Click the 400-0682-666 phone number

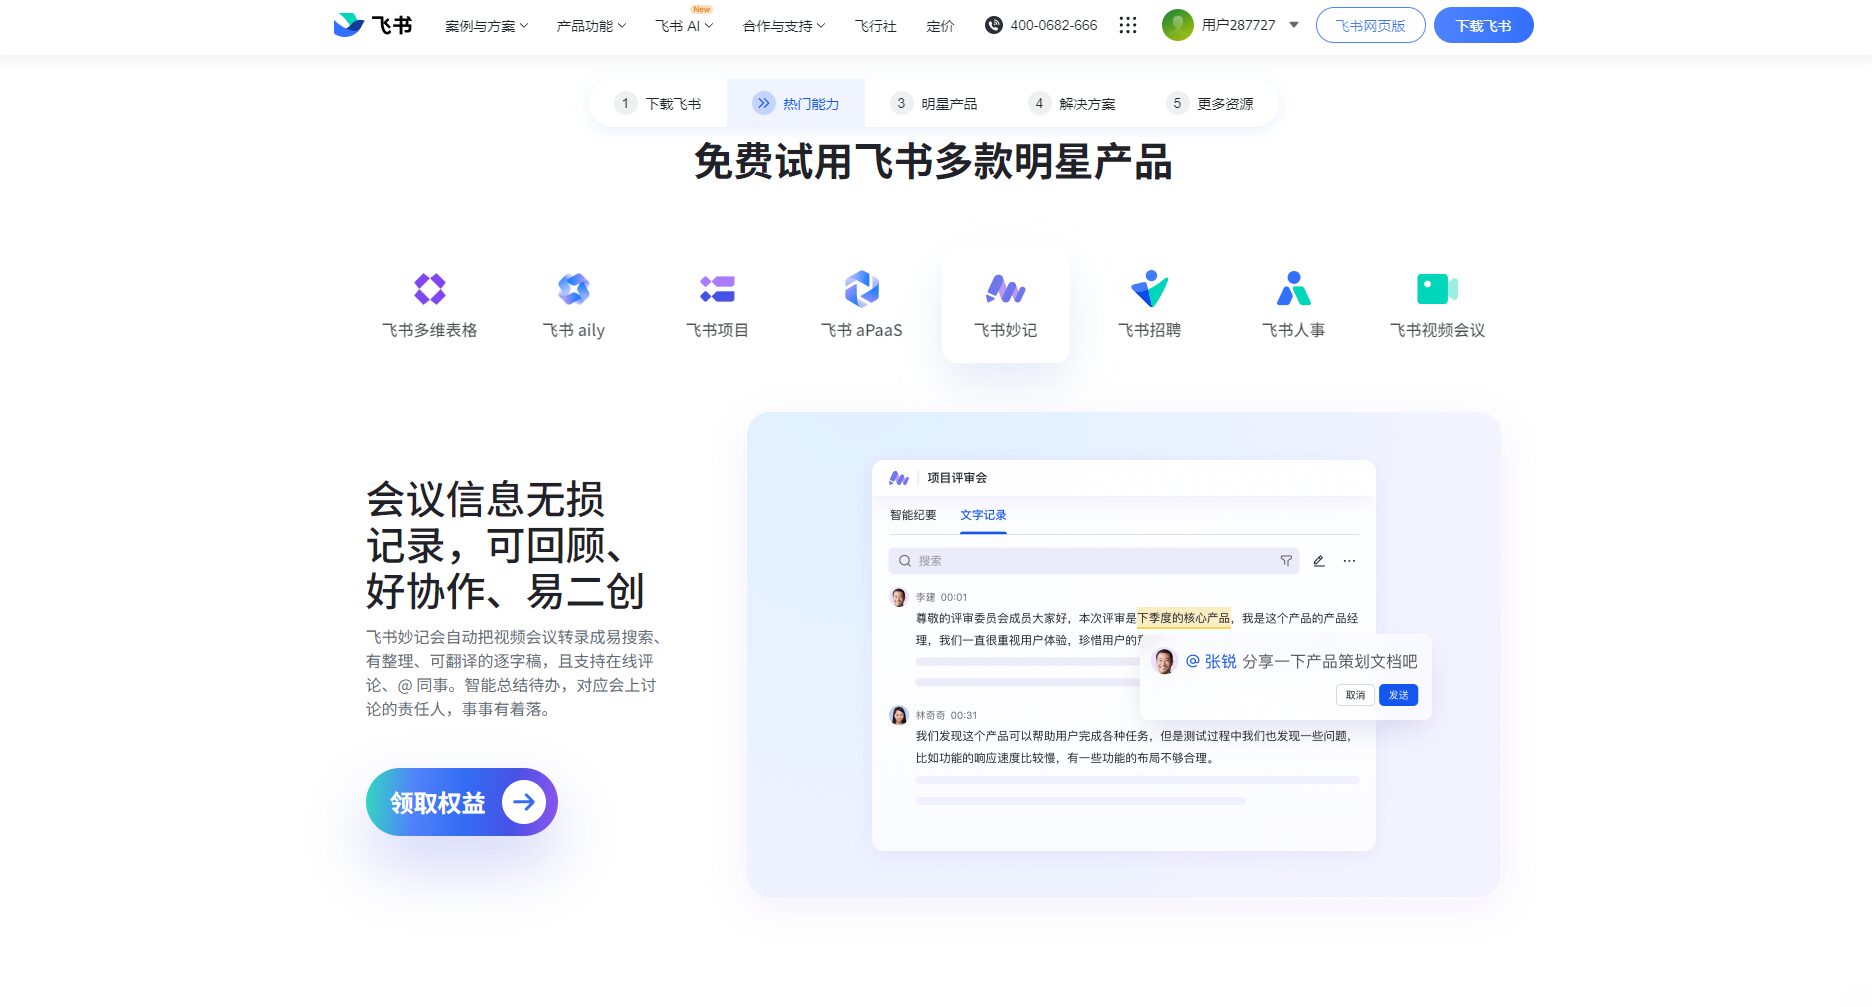tap(1053, 25)
